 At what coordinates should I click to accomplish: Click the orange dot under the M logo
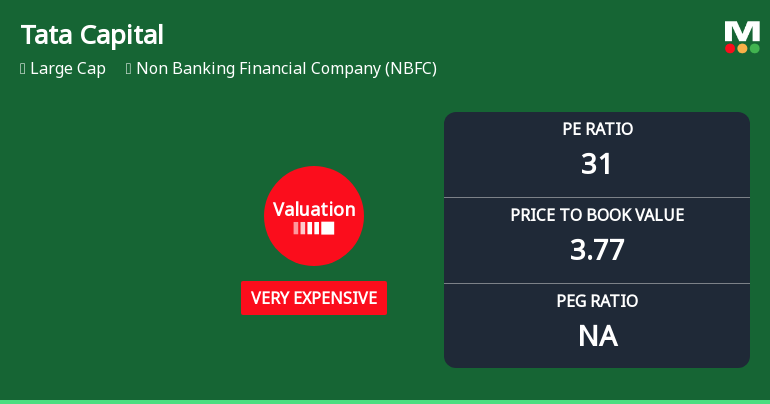pos(742,48)
